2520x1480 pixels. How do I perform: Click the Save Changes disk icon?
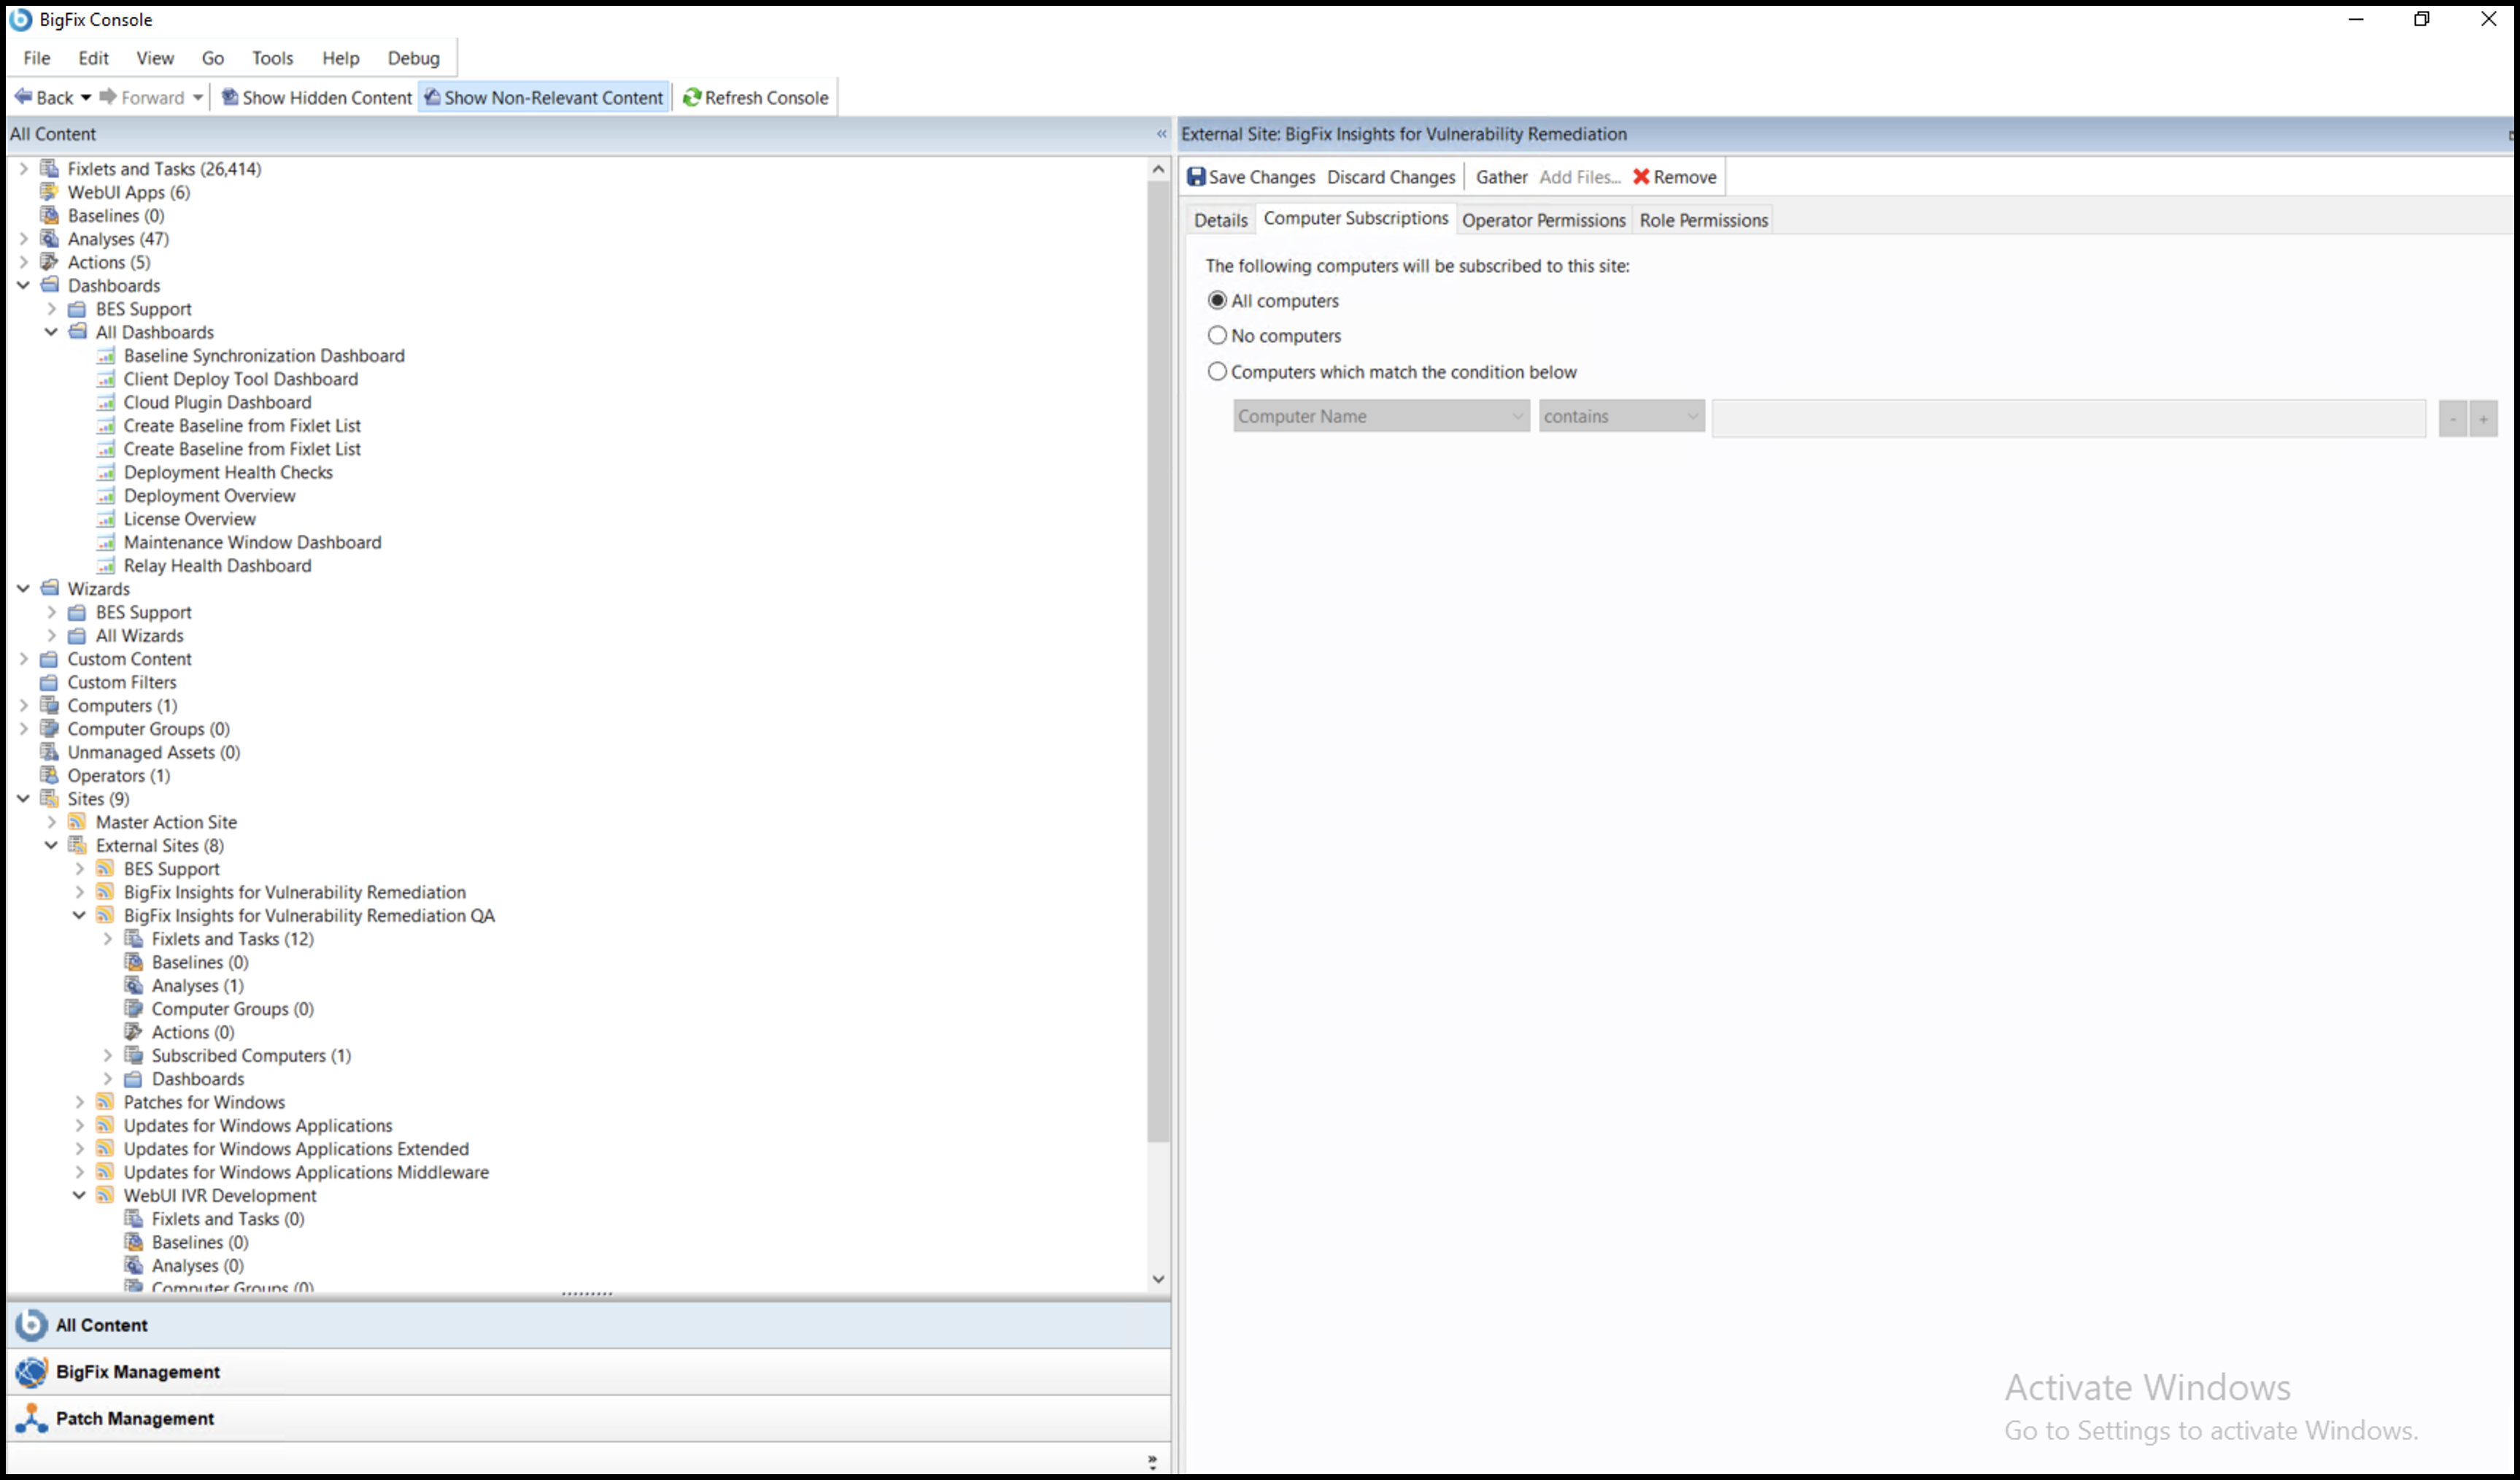point(1196,177)
